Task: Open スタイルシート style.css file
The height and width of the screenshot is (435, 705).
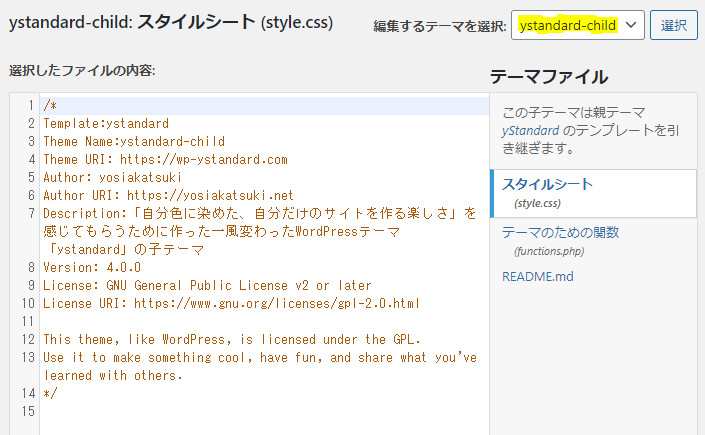Action: pyautogui.click(x=547, y=193)
